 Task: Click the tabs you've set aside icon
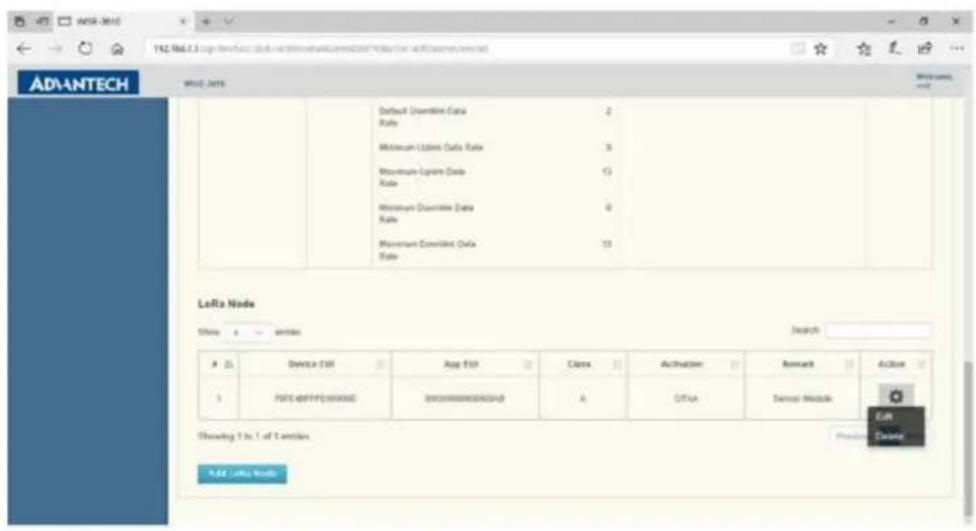coord(19,21)
